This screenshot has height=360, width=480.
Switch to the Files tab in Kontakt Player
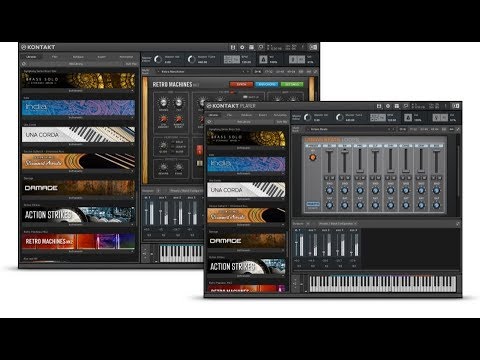(x=230, y=115)
